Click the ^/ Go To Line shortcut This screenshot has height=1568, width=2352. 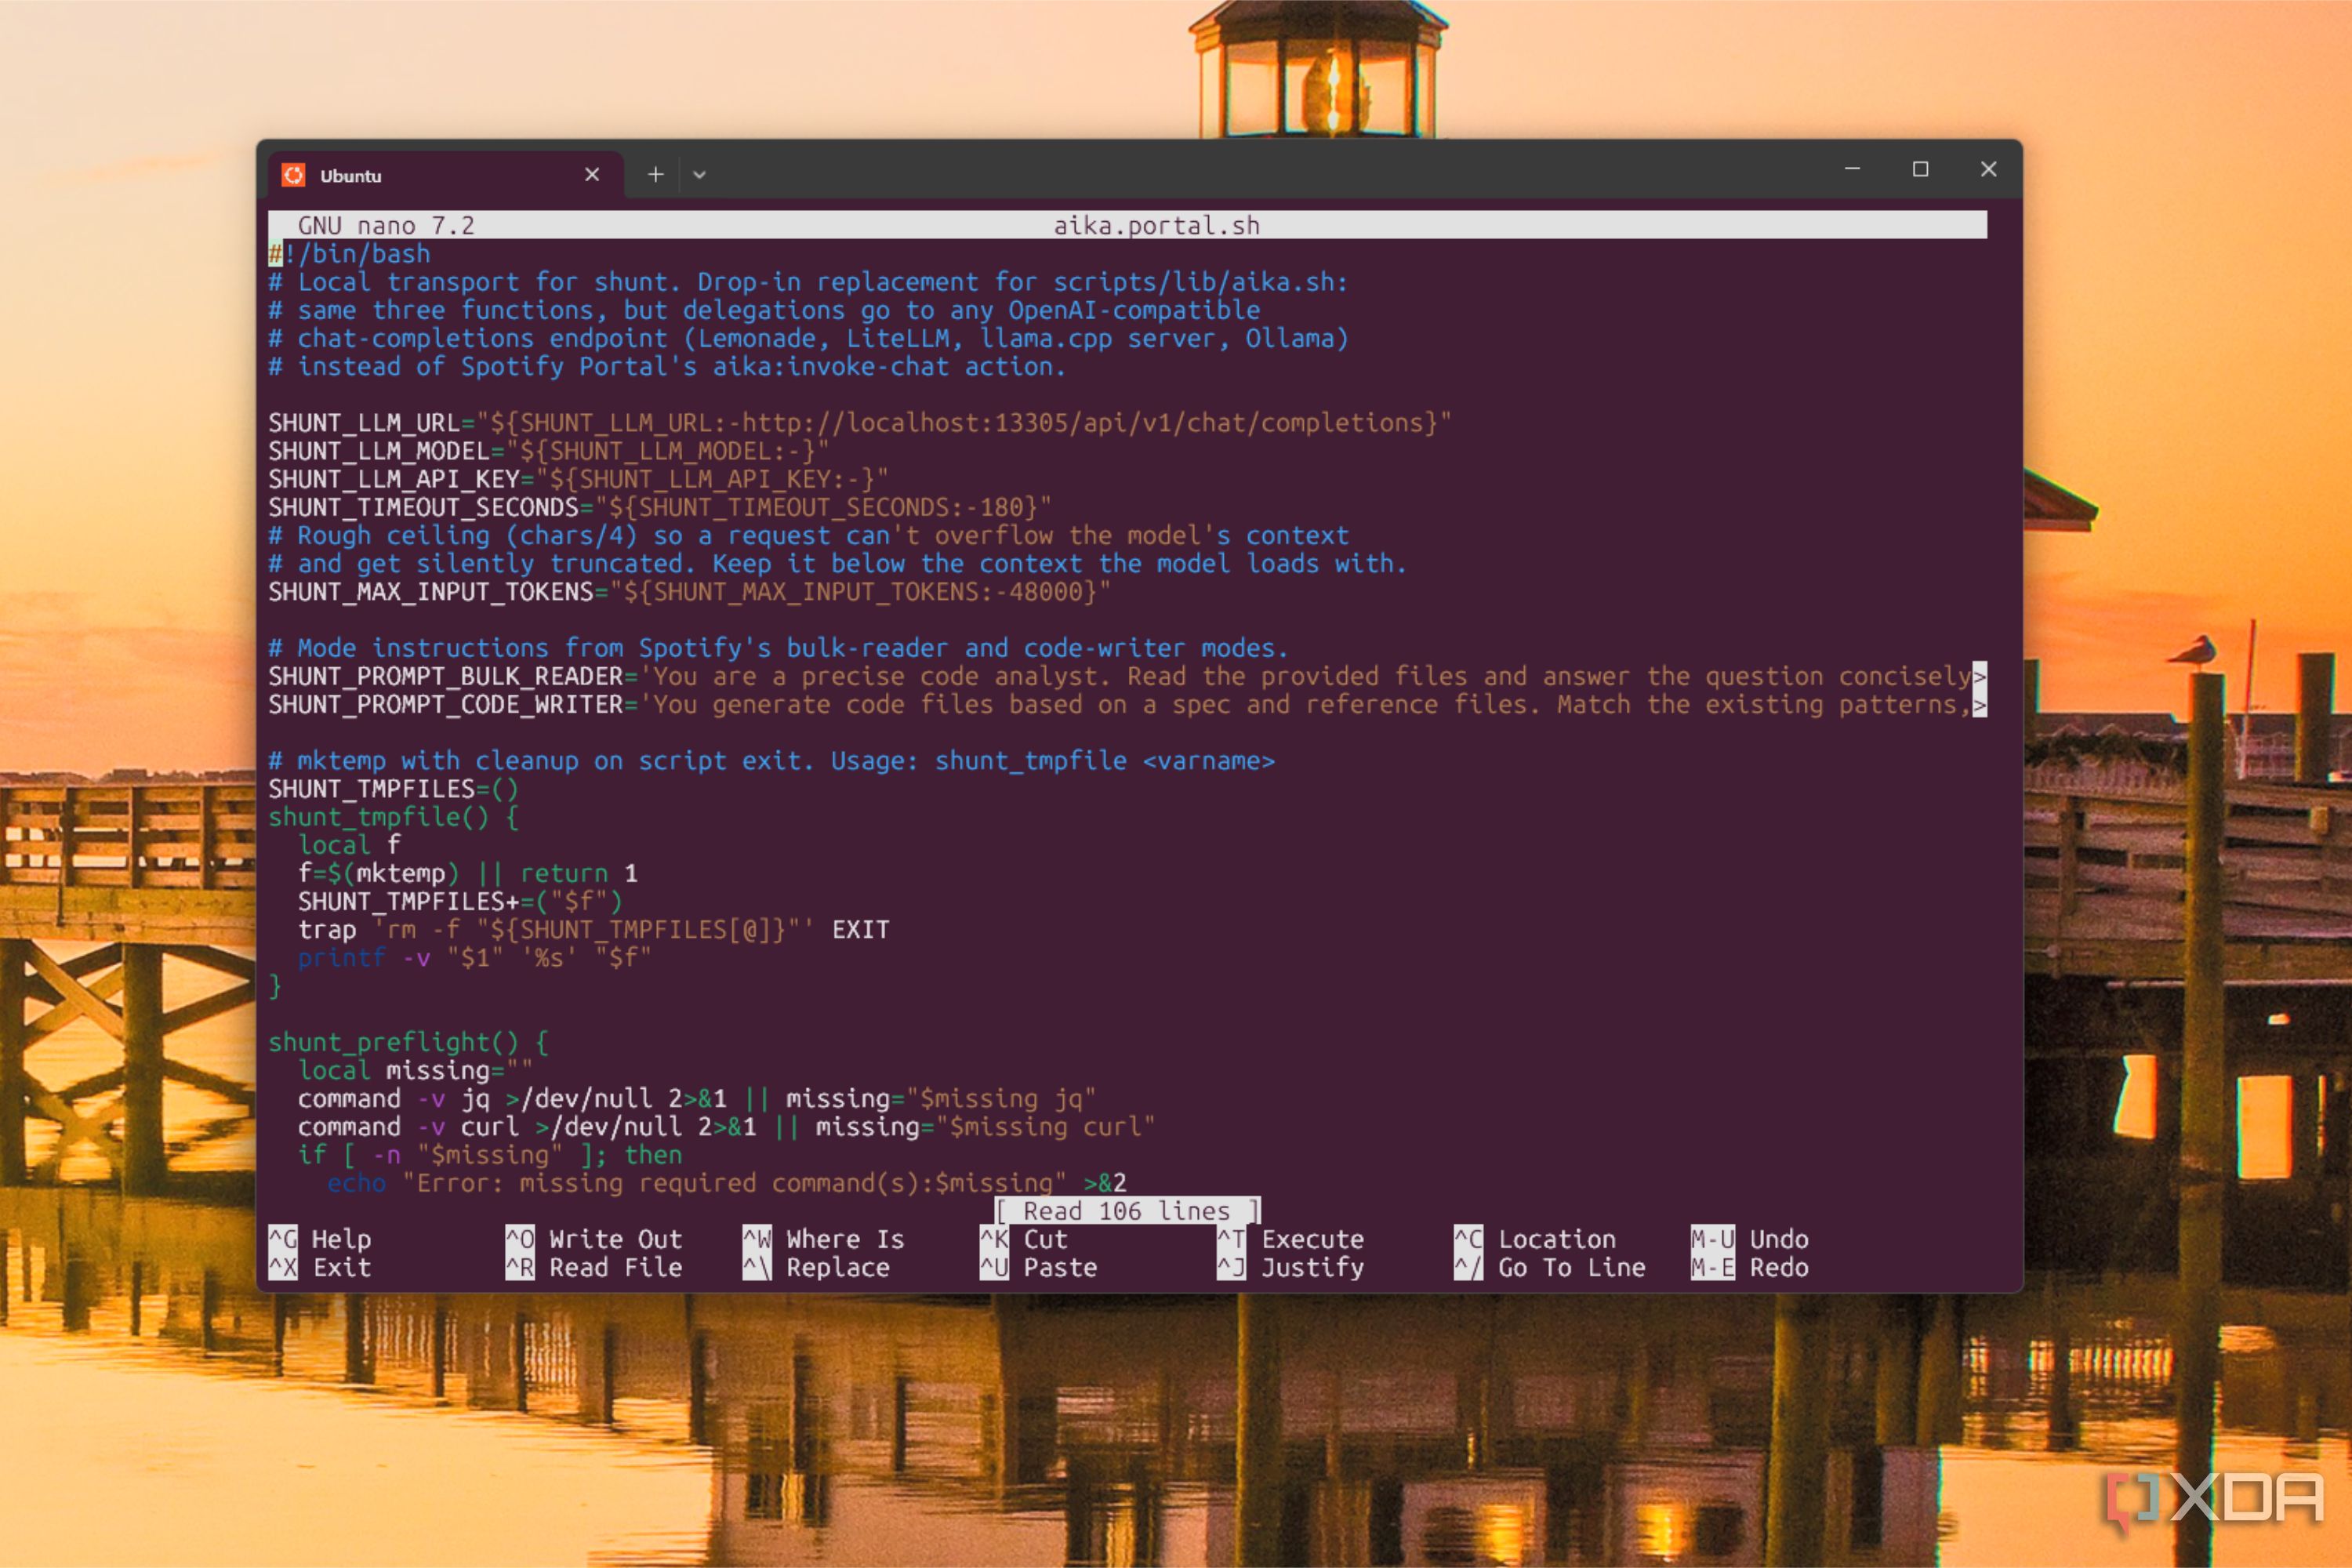1550,1267
